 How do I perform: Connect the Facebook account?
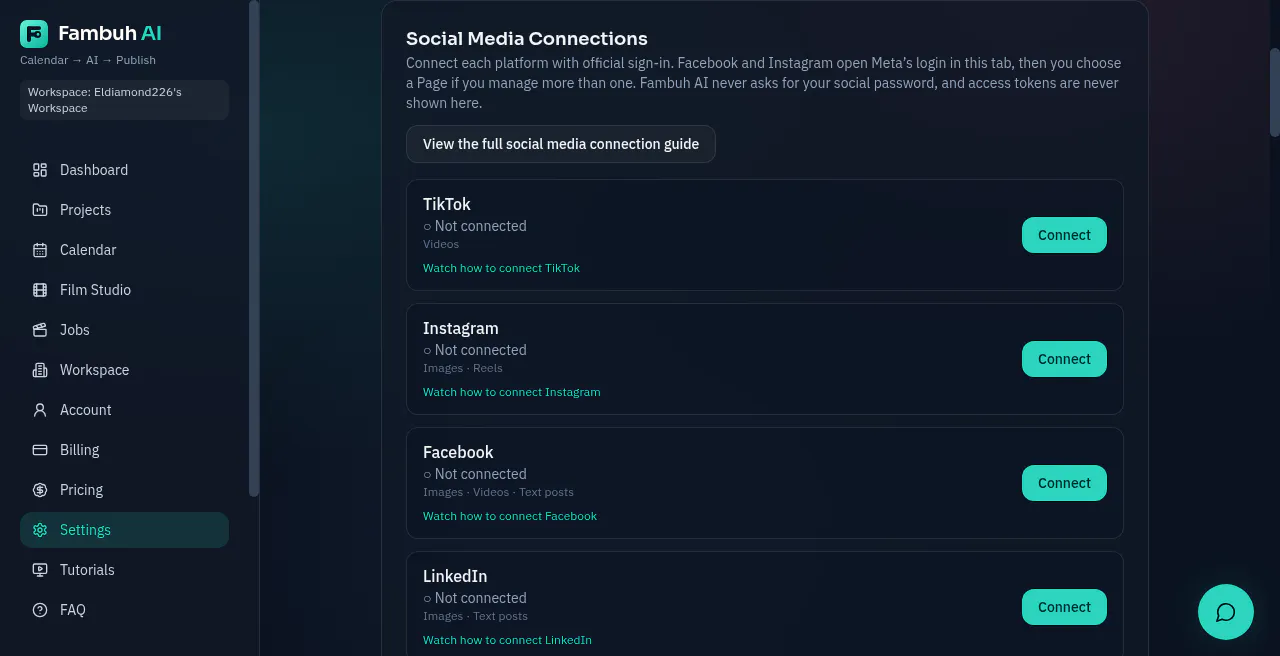[x=1064, y=483]
